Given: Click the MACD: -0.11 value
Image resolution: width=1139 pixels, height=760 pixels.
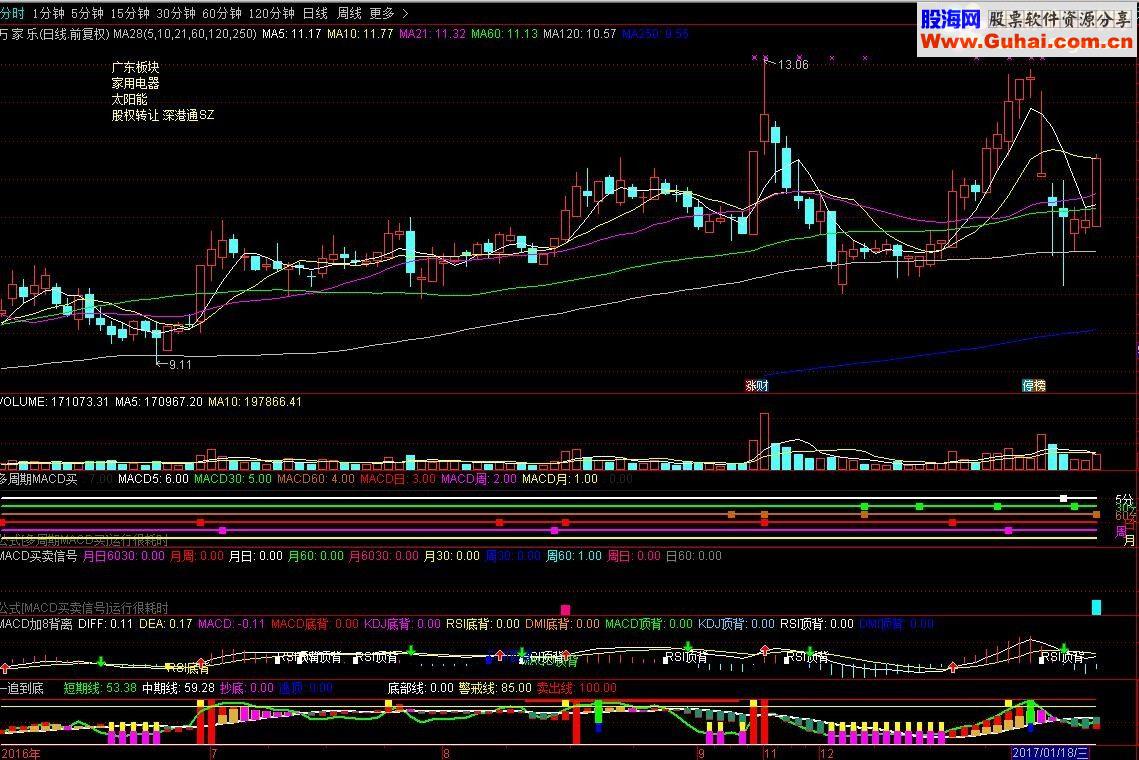Looking at the screenshot, I should click(232, 623).
